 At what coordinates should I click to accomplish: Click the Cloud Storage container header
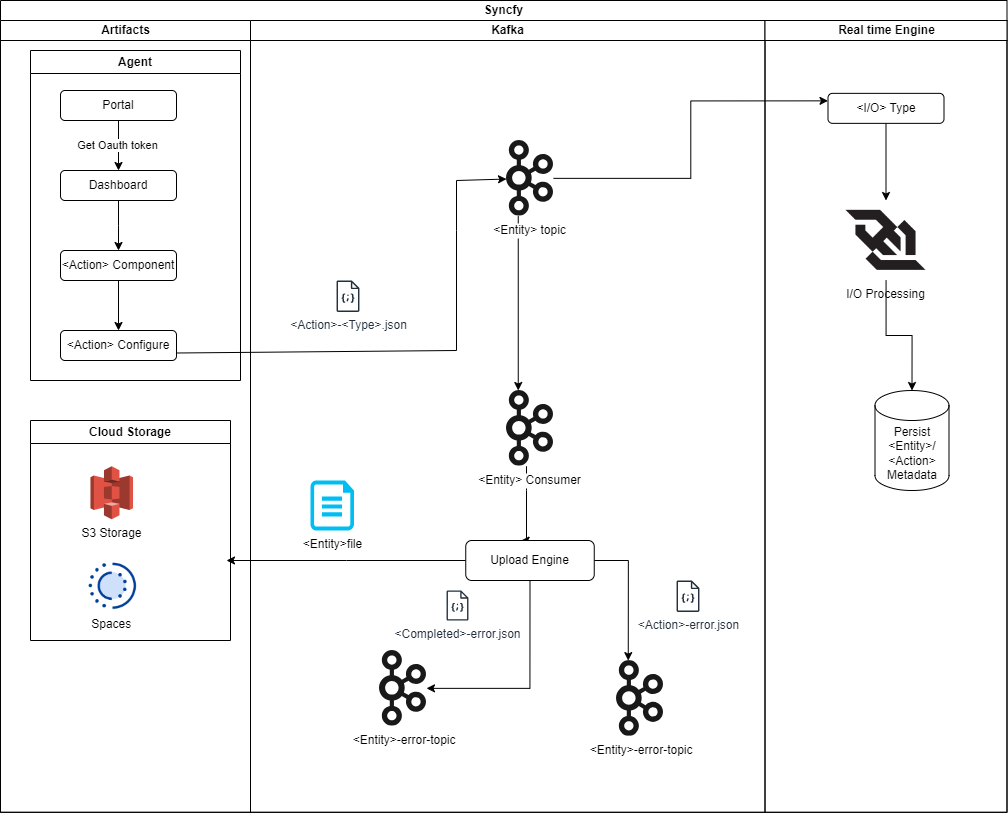point(130,432)
